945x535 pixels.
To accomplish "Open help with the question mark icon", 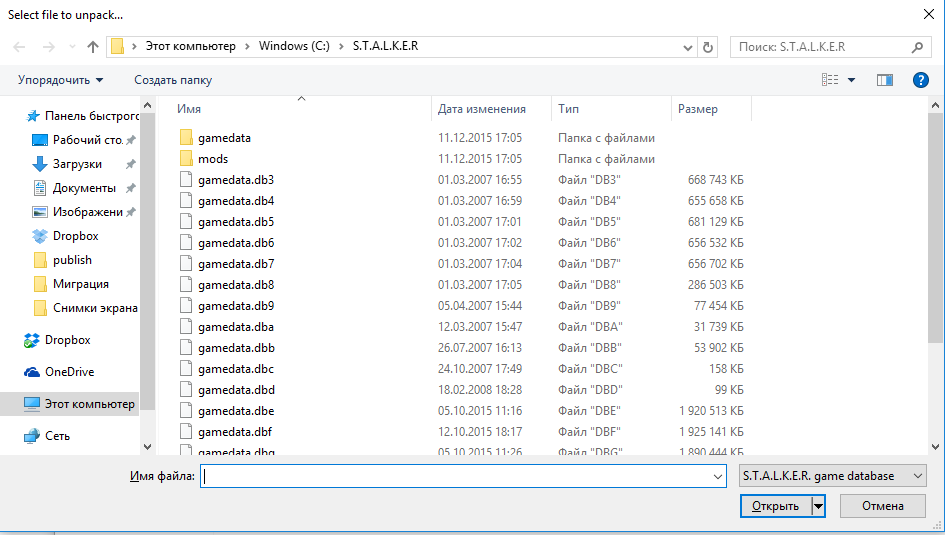I will pos(920,80).
